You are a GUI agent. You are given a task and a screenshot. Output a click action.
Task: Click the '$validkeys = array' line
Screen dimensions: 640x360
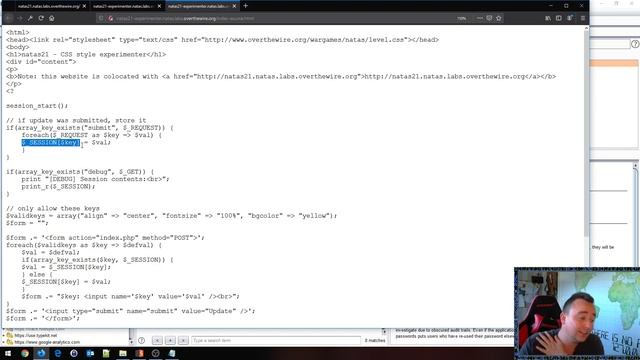tap(171, 216)
